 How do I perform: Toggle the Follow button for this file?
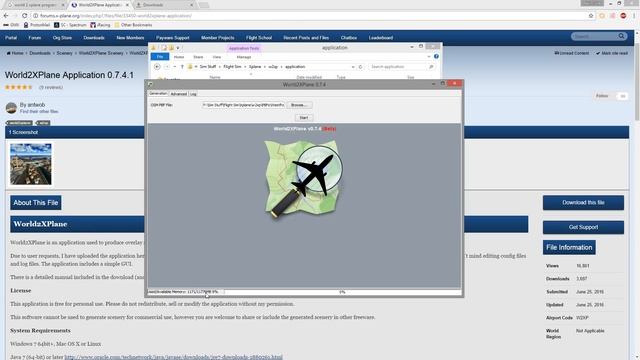click(x=611, y=96)
